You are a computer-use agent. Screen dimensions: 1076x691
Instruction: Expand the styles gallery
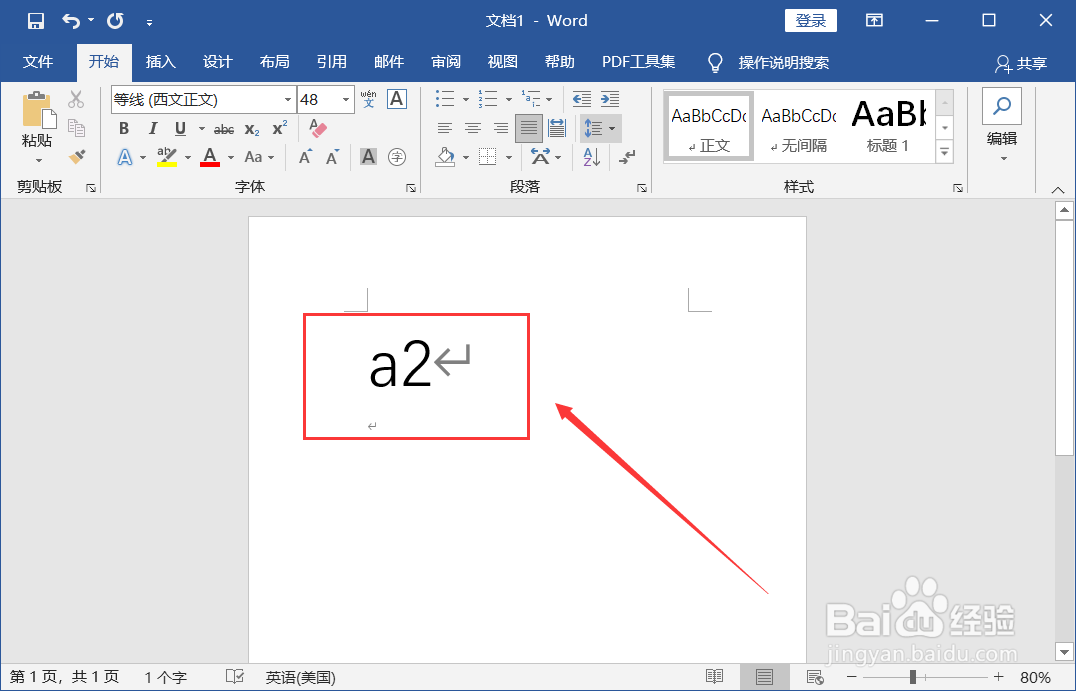click(x=945, y=152)
